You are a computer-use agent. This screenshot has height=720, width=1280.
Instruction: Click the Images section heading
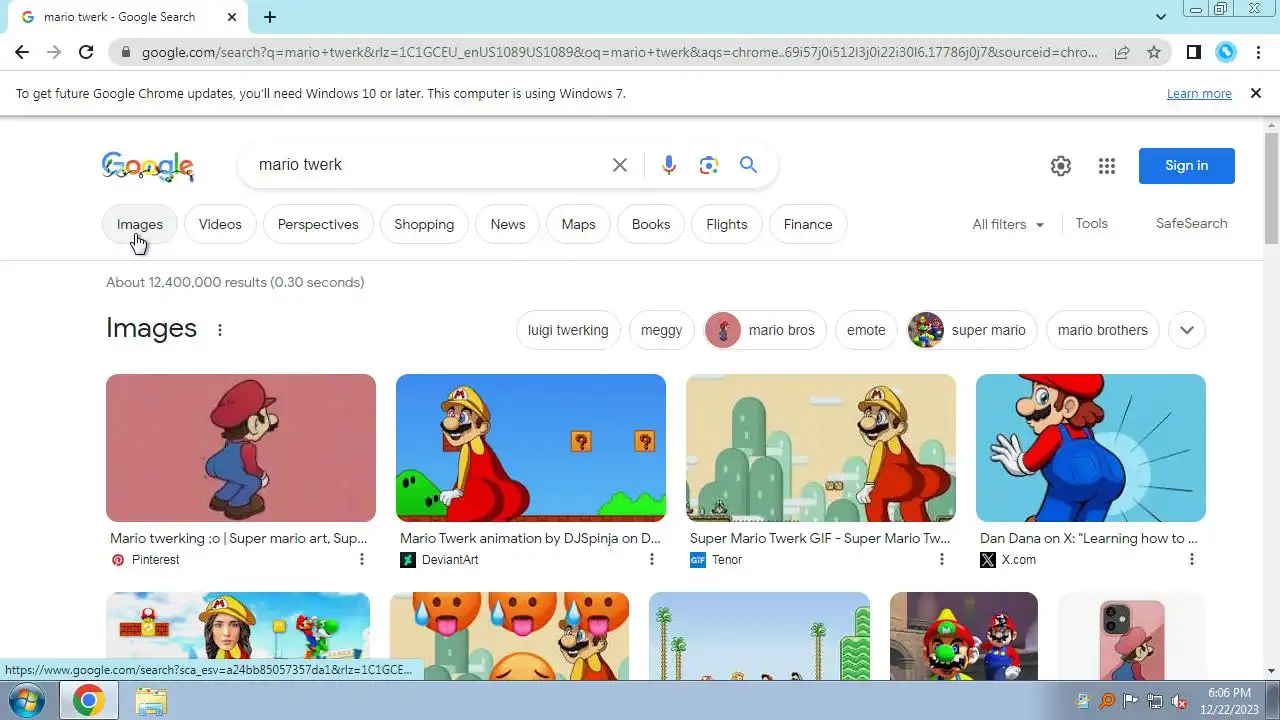[151, 328]
